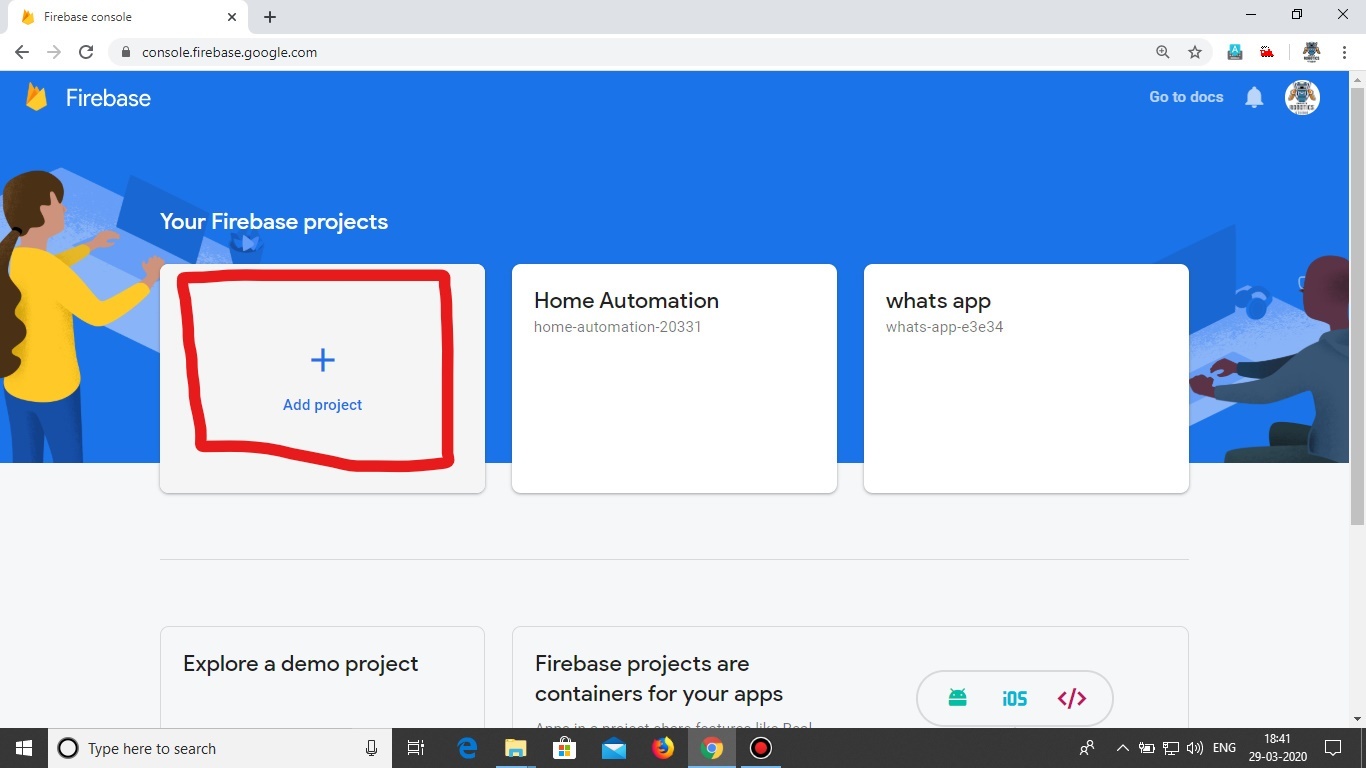
Task: Open the volume control icon
Action: coord(1195,748)
